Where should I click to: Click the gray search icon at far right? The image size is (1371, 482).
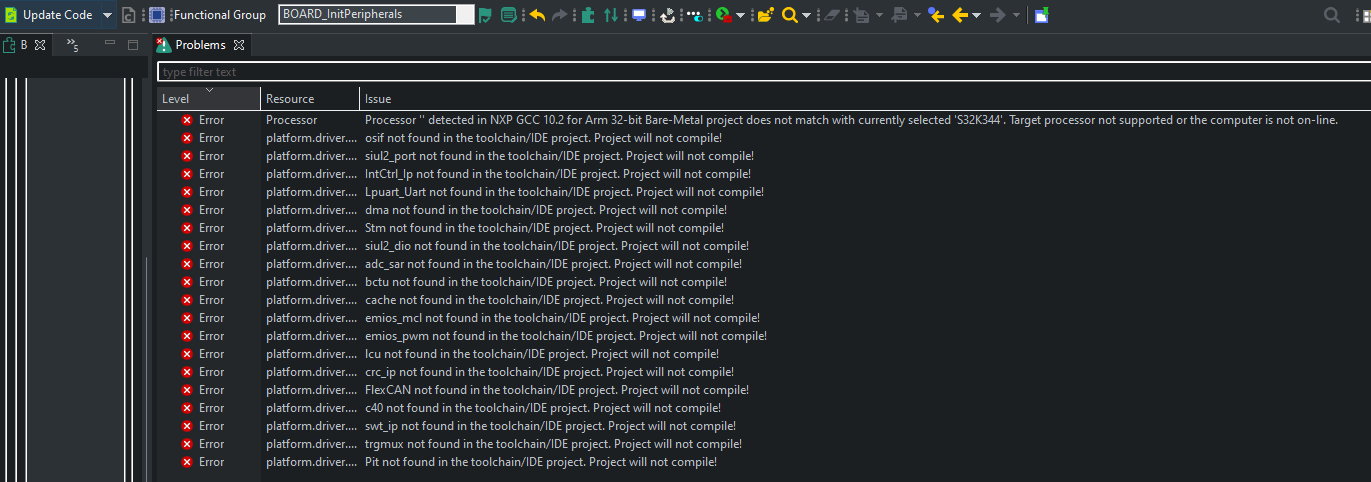[x=1331, y=15]
